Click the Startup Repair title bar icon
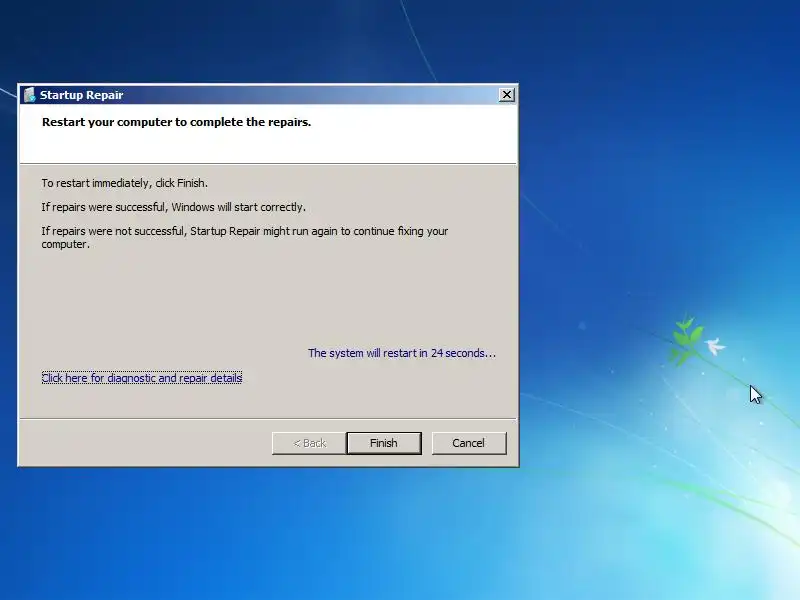This screenshot has height=600, width=800. point(30,95)
